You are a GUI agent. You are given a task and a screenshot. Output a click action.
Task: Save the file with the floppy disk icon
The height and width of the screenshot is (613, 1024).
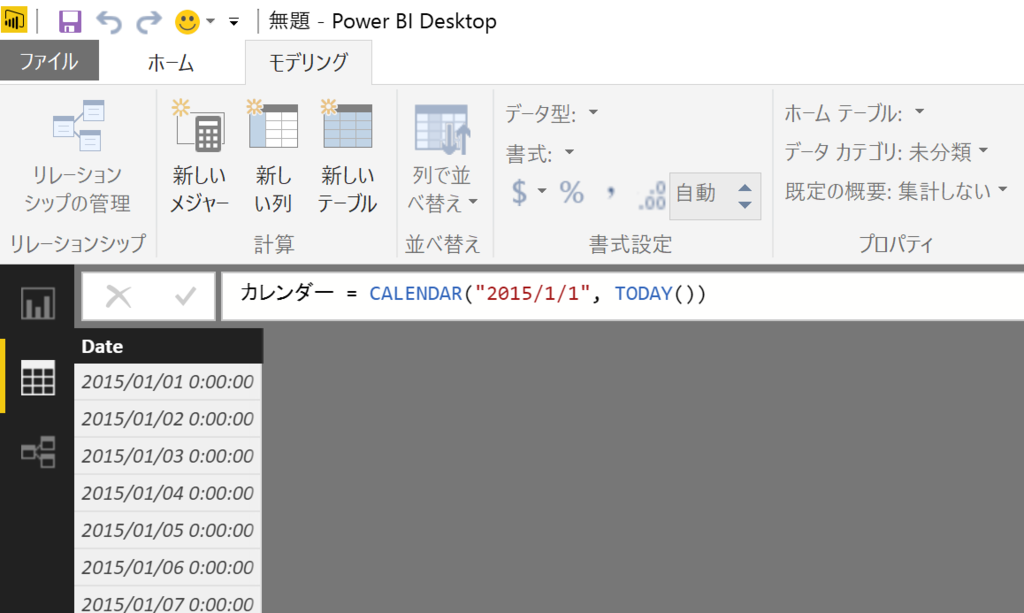pos(70,22)
